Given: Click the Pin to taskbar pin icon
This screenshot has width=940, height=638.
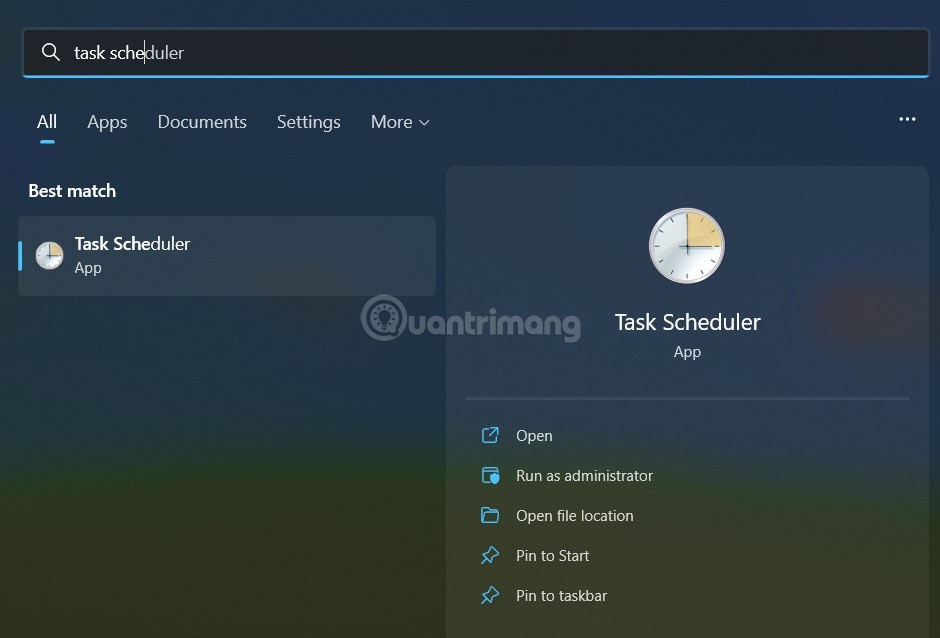Looking at the screenshot, I should point(490,595).
